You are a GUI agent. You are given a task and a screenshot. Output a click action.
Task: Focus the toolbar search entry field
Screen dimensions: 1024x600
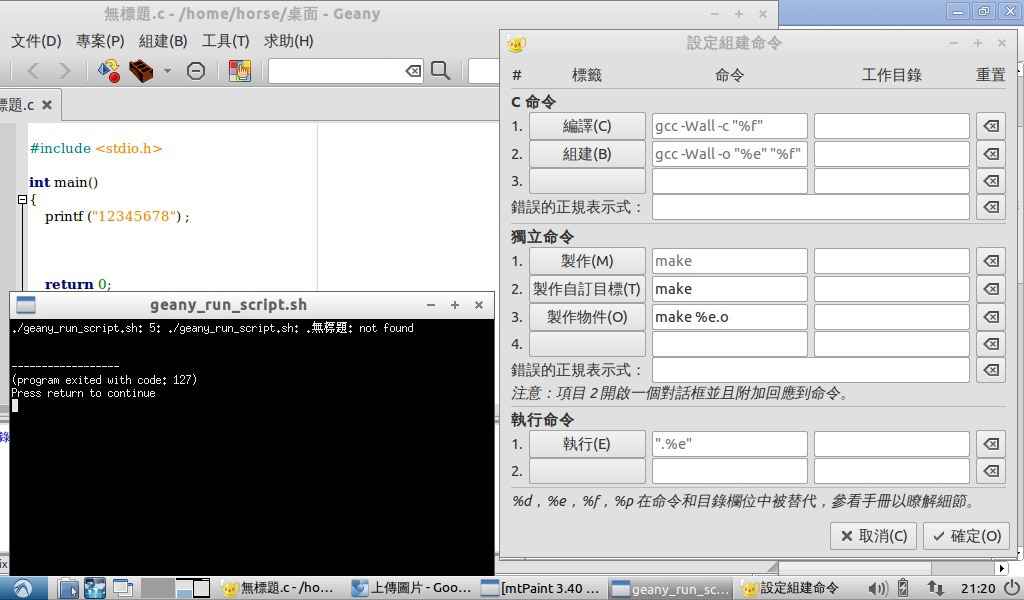click(x=336, y=71)
